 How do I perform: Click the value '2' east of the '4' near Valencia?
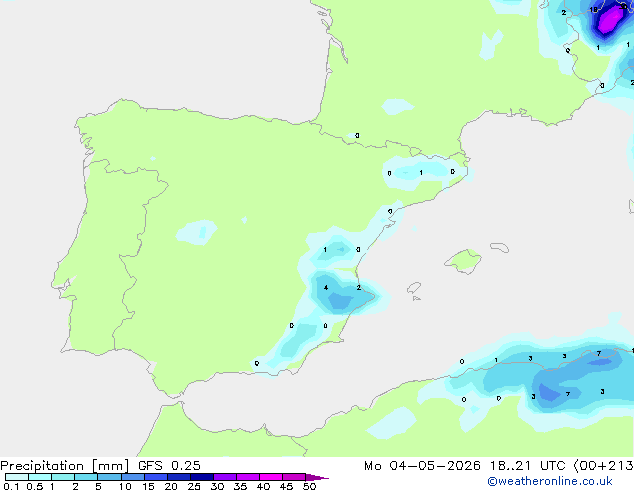tap(359, 287)
